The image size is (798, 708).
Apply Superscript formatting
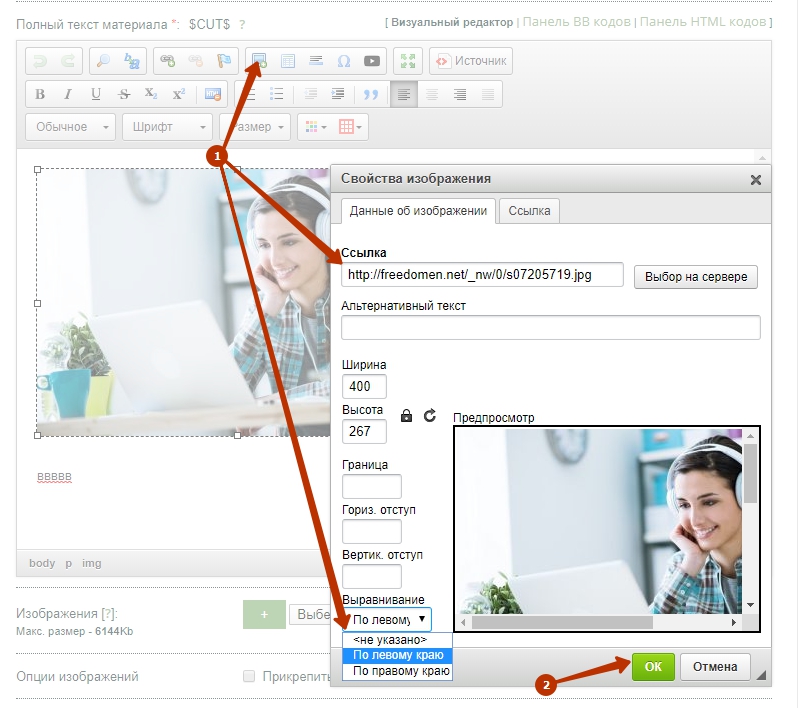[x=179, y=94]
